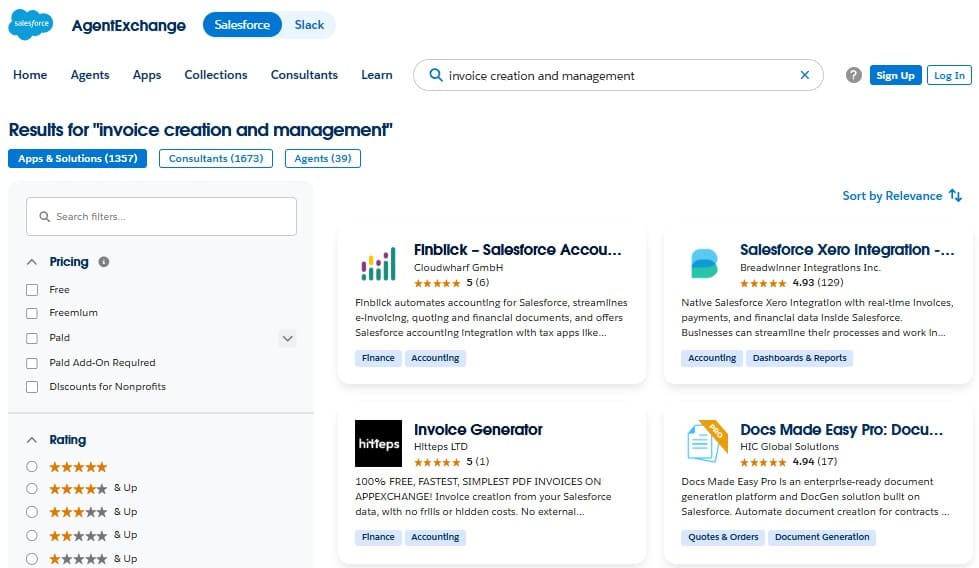Image resolution: width=979 pixels, height=568 pixels.
Task: Click the search magnifier icon in search bar
Action: tap(436, 76)
